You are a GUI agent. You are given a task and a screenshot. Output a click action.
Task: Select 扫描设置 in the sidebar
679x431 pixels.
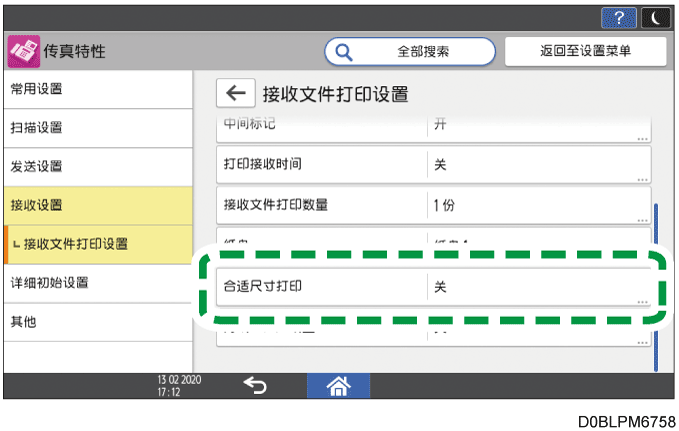[x=98, y=128]
